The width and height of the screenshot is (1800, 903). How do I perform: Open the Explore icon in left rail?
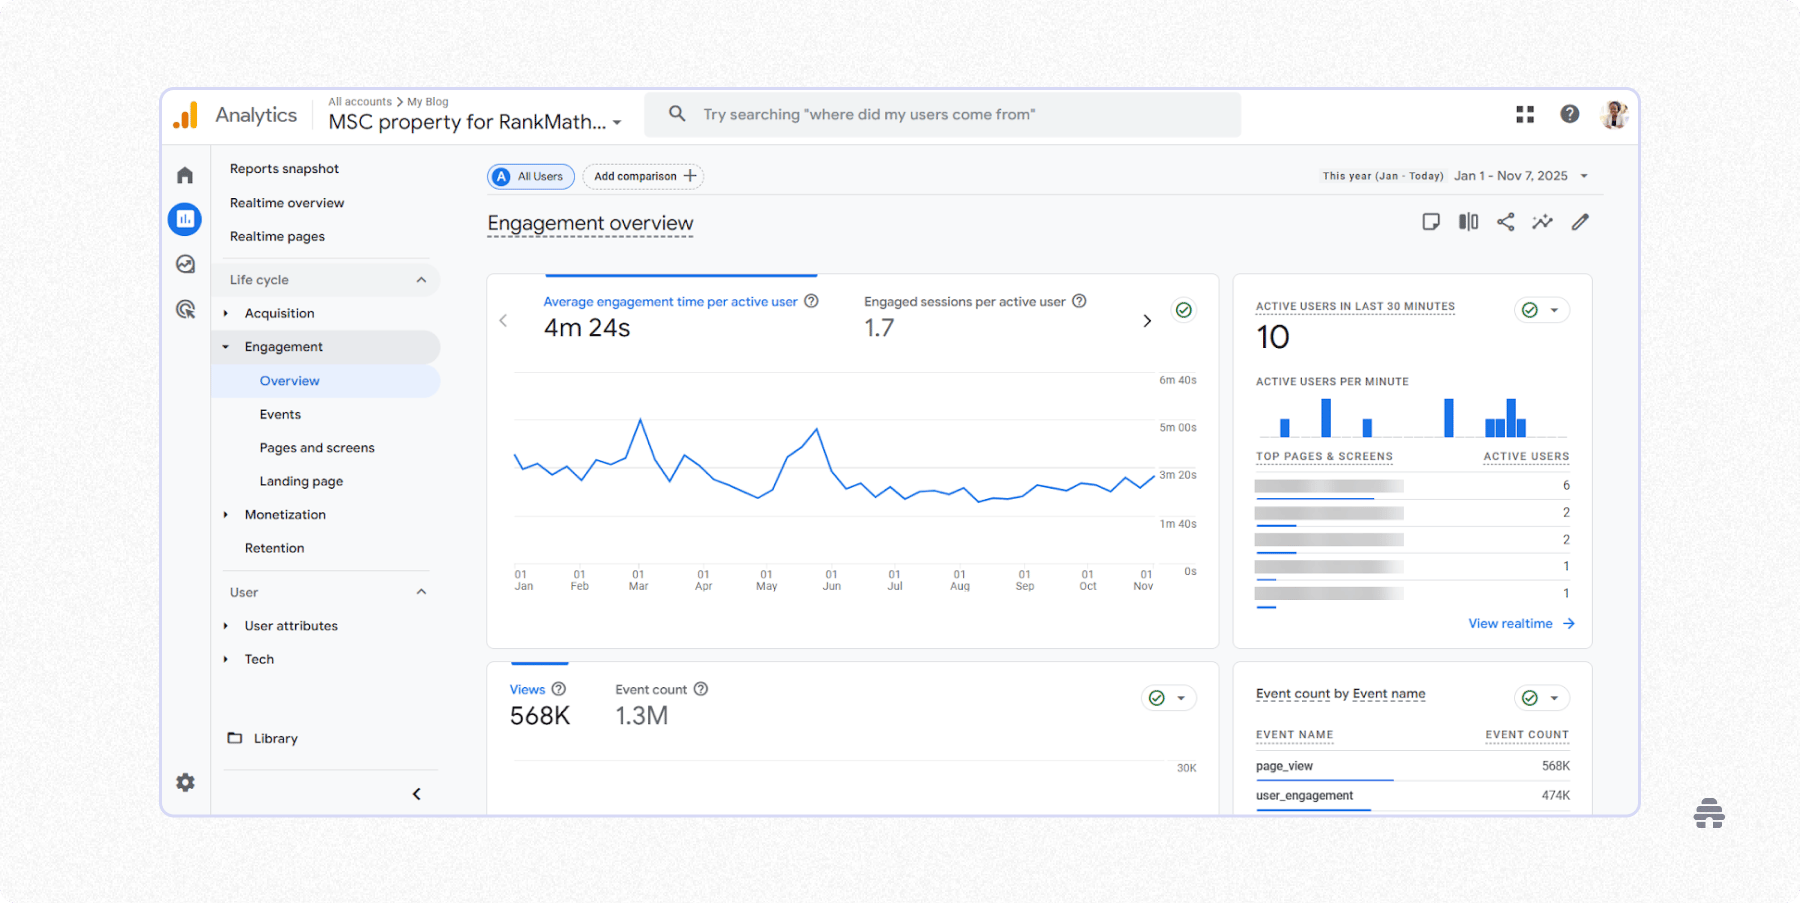coord(185,264)
